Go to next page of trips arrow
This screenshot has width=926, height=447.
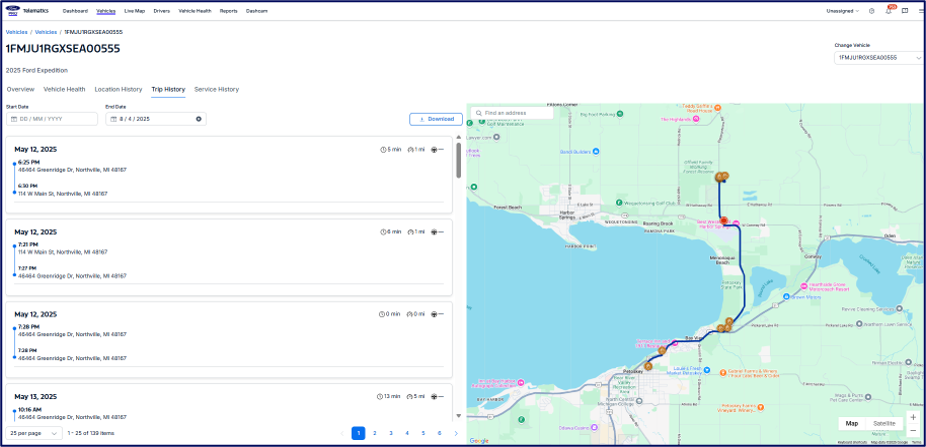[456, 433]
